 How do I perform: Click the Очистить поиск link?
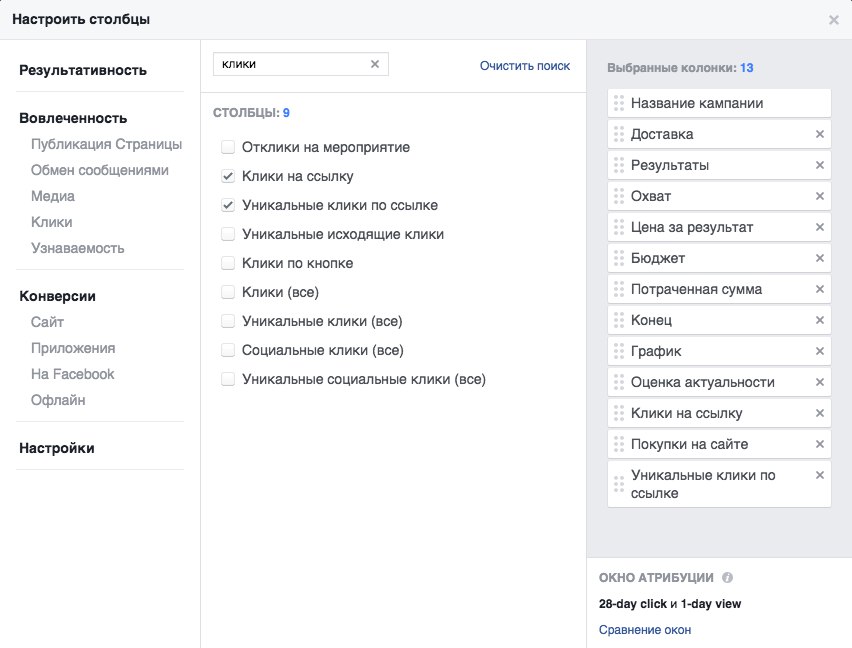pos(525,66)
